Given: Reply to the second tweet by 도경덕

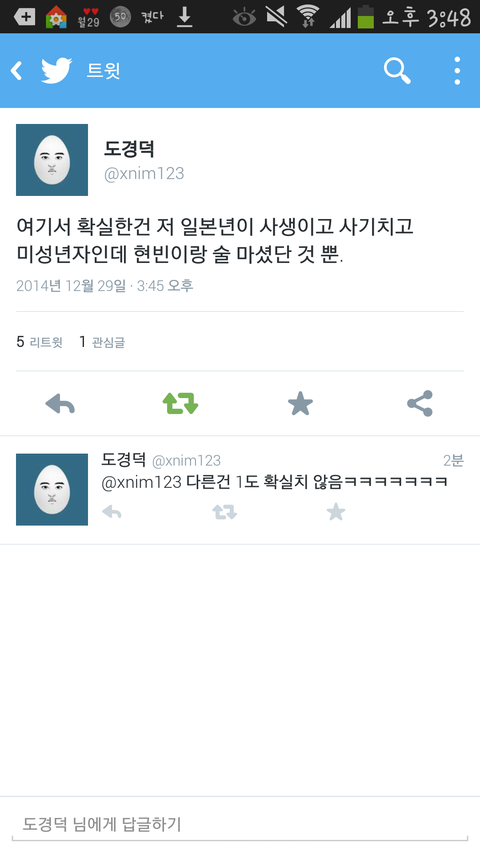Looking at the screenshot, I should coord(112,512).
